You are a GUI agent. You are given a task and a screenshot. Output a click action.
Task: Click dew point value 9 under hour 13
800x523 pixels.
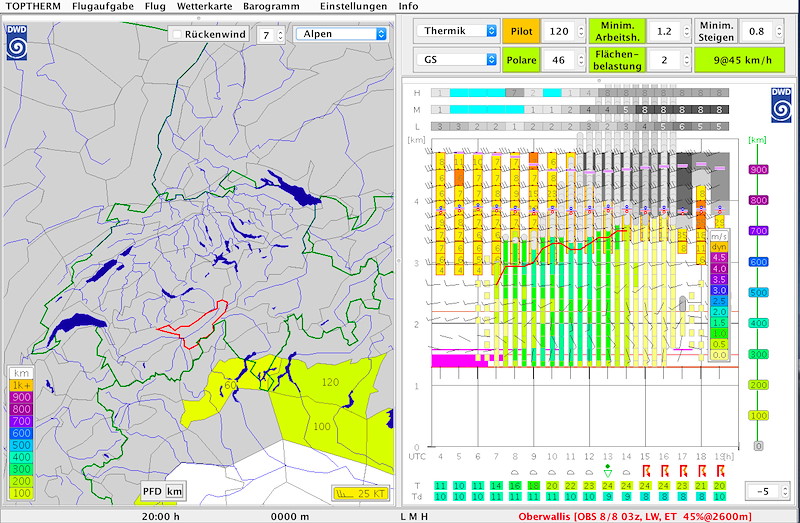tap(607, 496)
